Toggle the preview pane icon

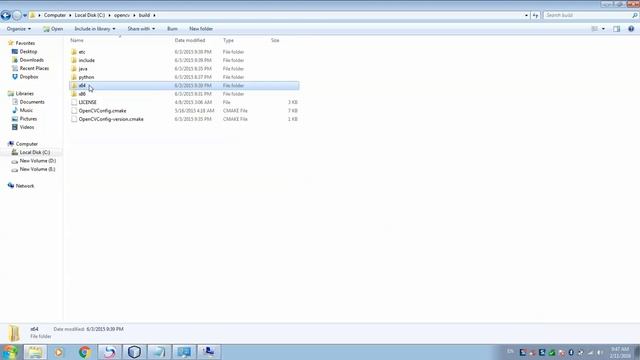click(616, 29)
